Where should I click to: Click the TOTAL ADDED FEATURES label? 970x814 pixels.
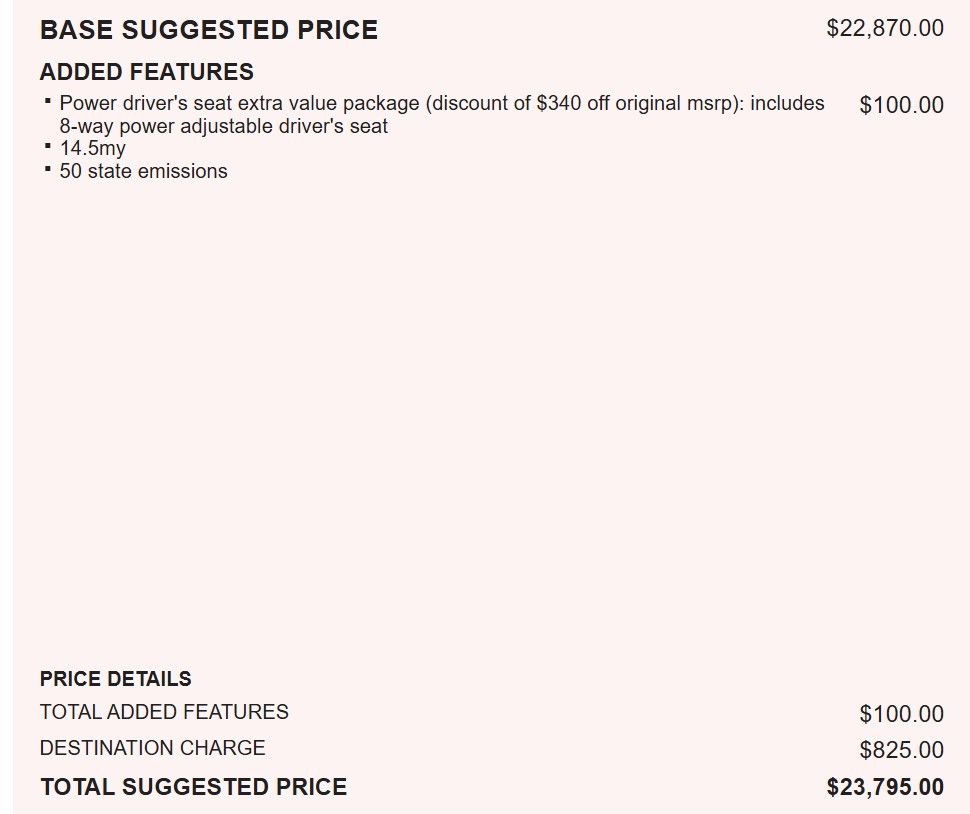[x=164, y=712]
